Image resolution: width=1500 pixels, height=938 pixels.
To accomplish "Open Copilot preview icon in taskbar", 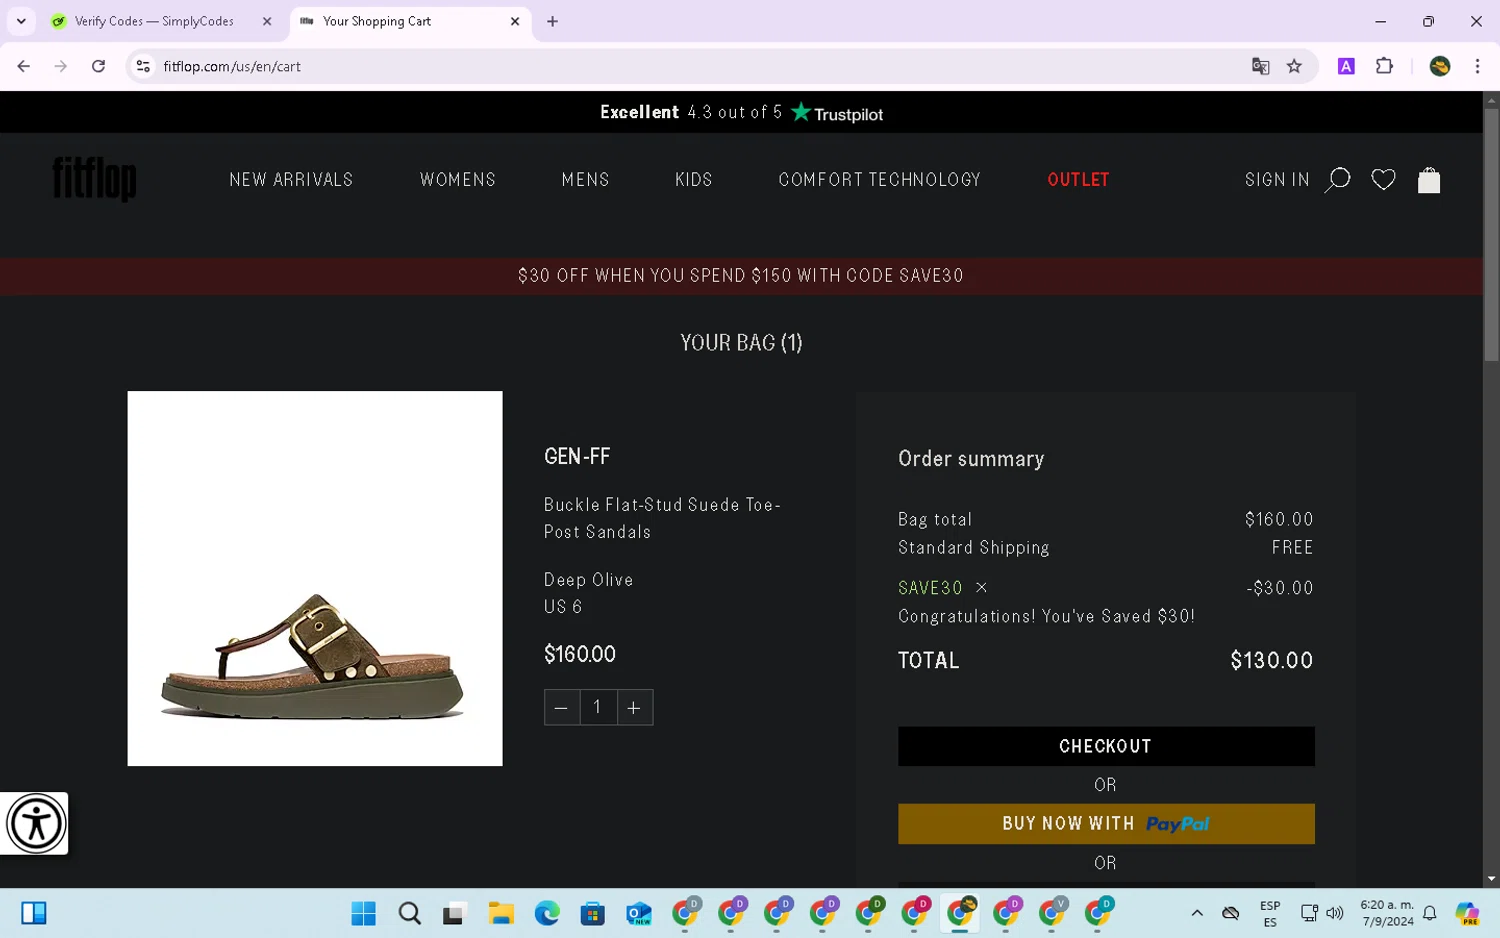I will [1467, 913].
